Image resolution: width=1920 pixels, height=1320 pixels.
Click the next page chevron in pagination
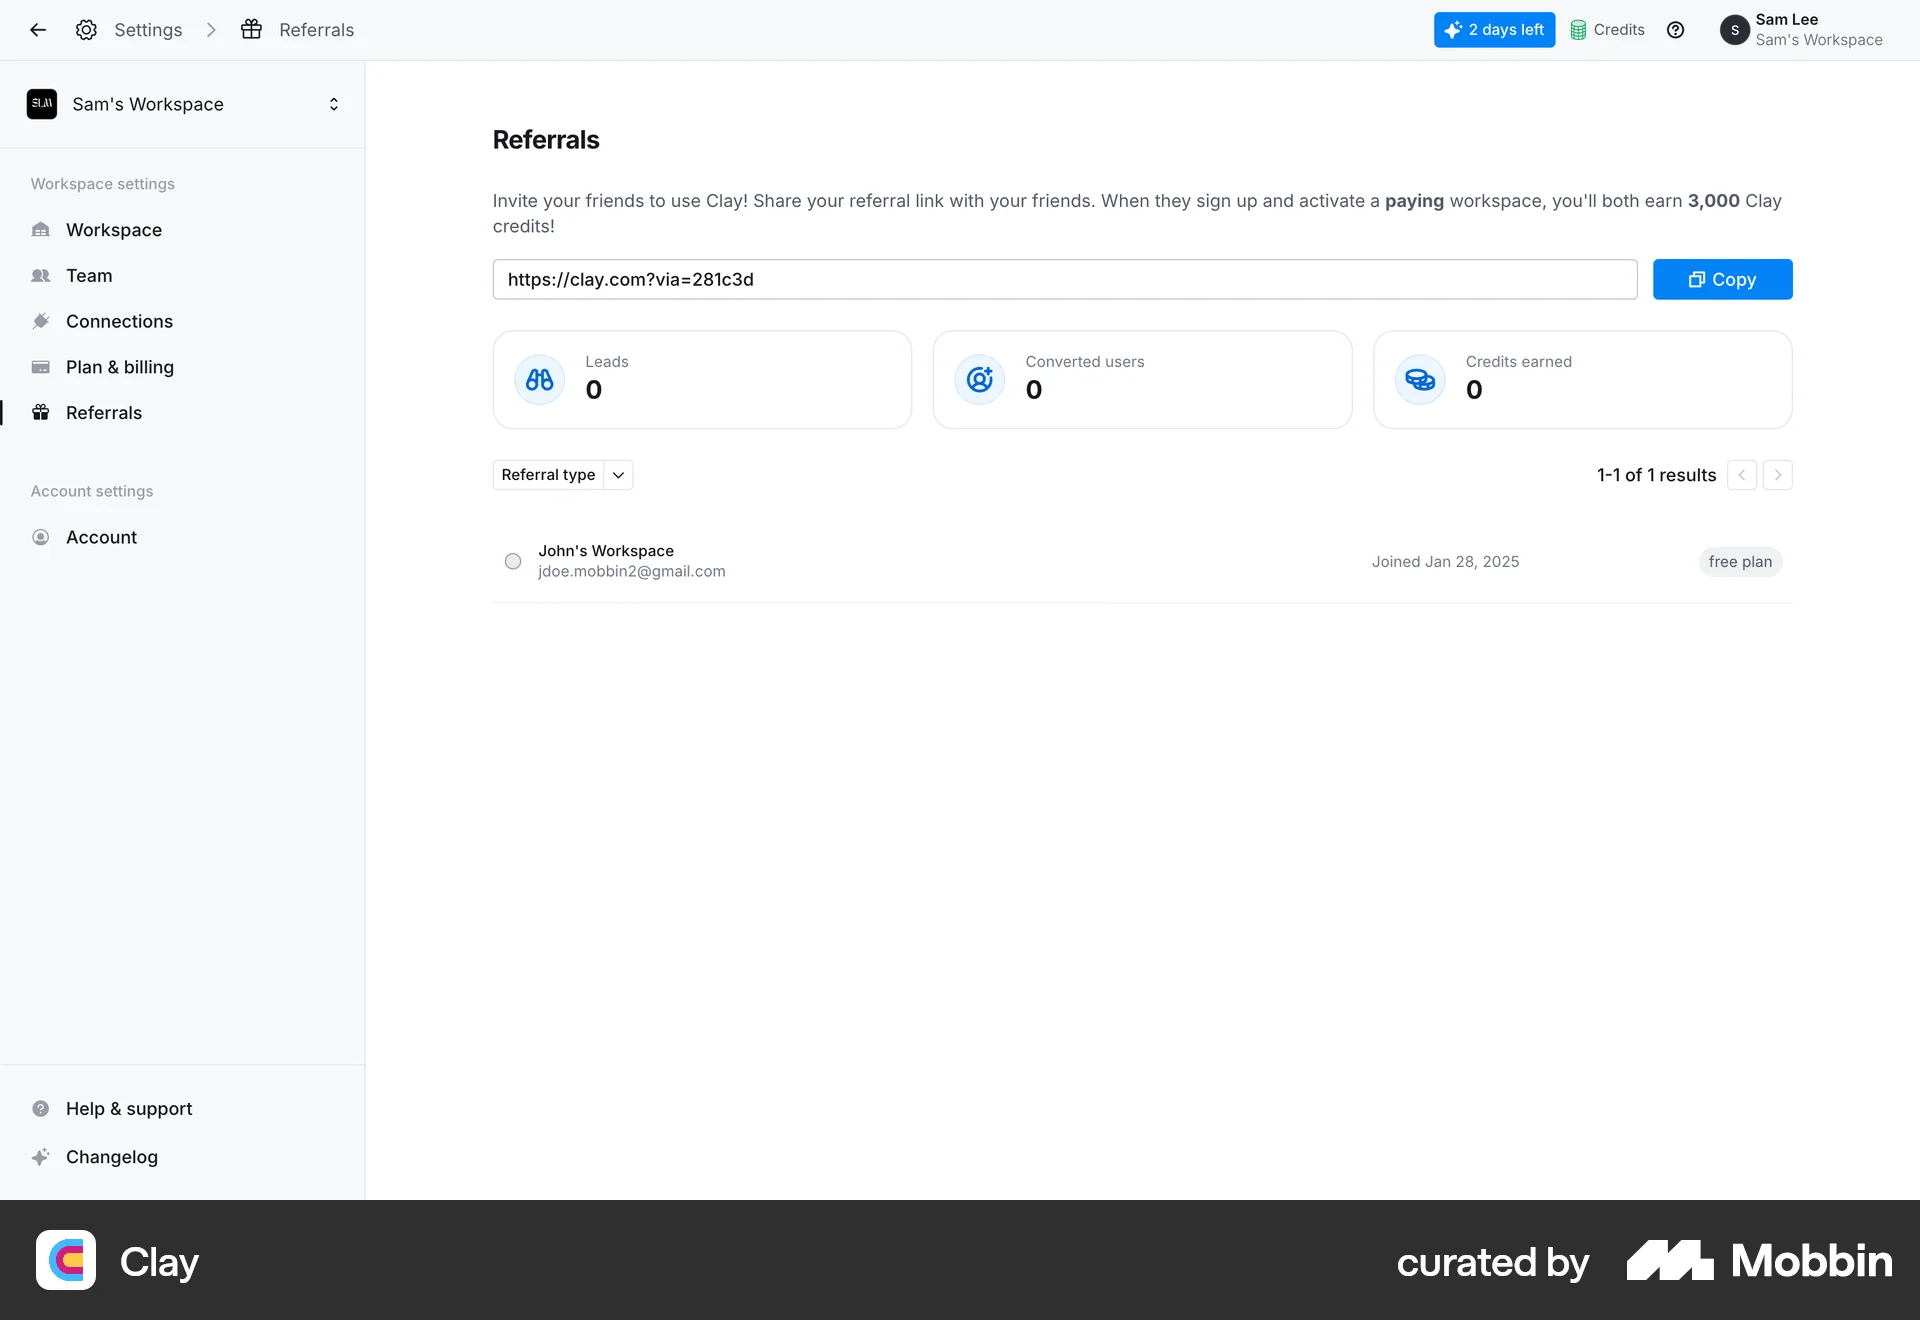pos(1777,475)
